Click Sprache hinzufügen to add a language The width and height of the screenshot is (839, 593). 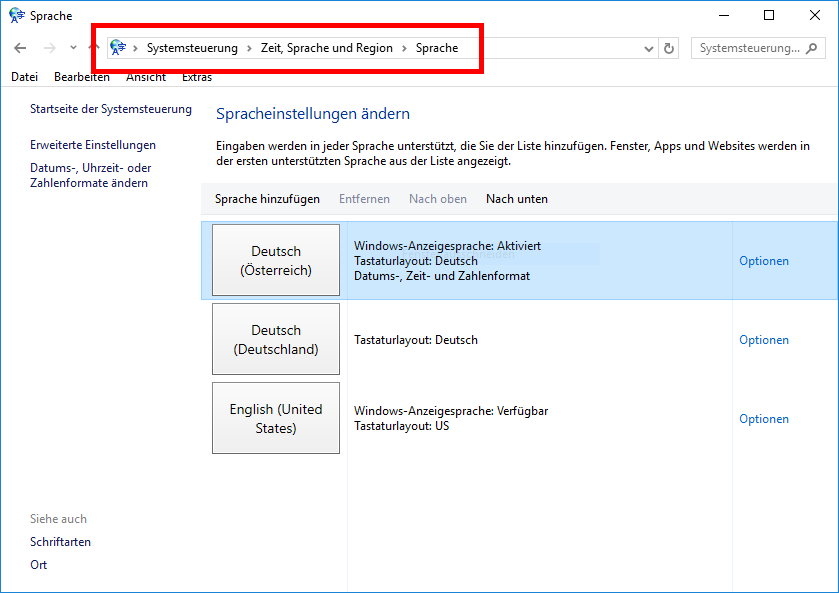tap(266, 198)
